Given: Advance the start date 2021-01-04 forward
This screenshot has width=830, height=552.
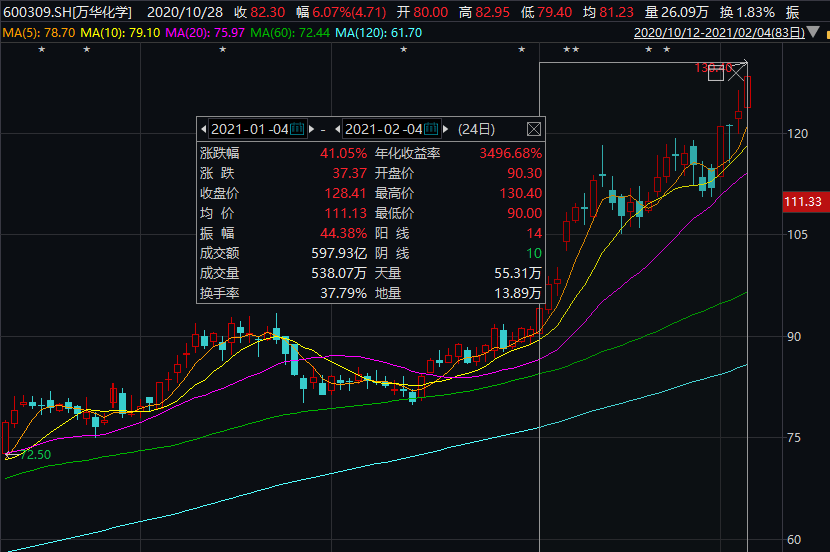Looking at the screenshot, I should pos(312,129).
